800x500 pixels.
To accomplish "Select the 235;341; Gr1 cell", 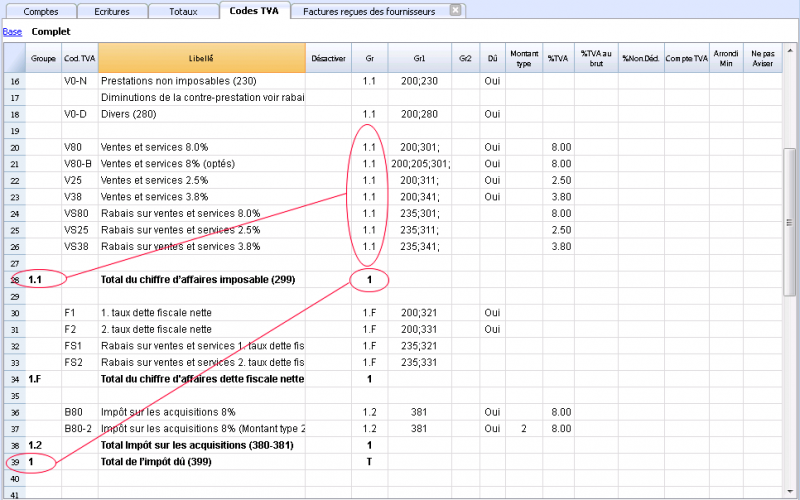I will click(419, 246).
